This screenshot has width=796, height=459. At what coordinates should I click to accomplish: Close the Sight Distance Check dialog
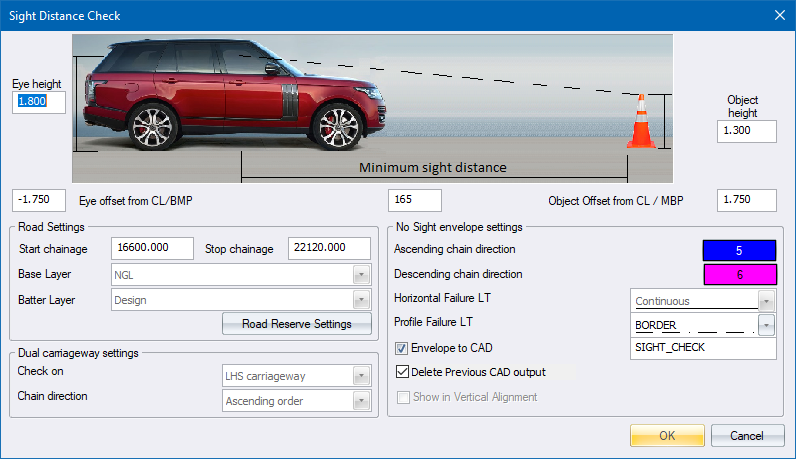coord(779,15)
